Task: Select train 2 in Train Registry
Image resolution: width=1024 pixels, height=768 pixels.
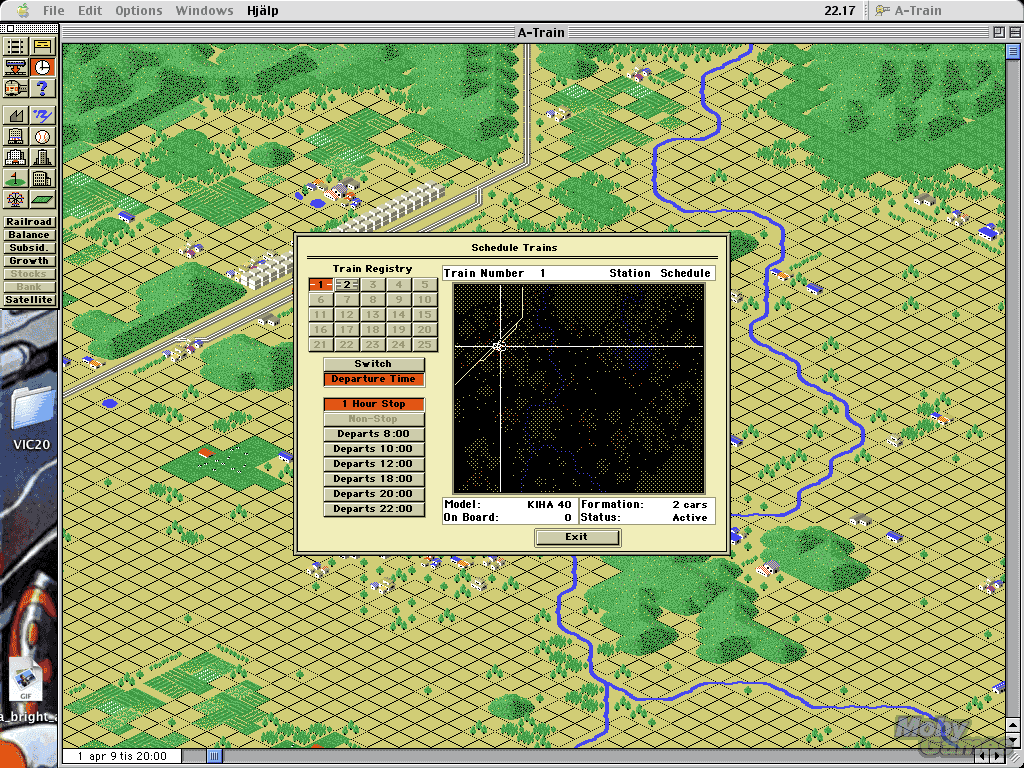Action: (347, 285)
